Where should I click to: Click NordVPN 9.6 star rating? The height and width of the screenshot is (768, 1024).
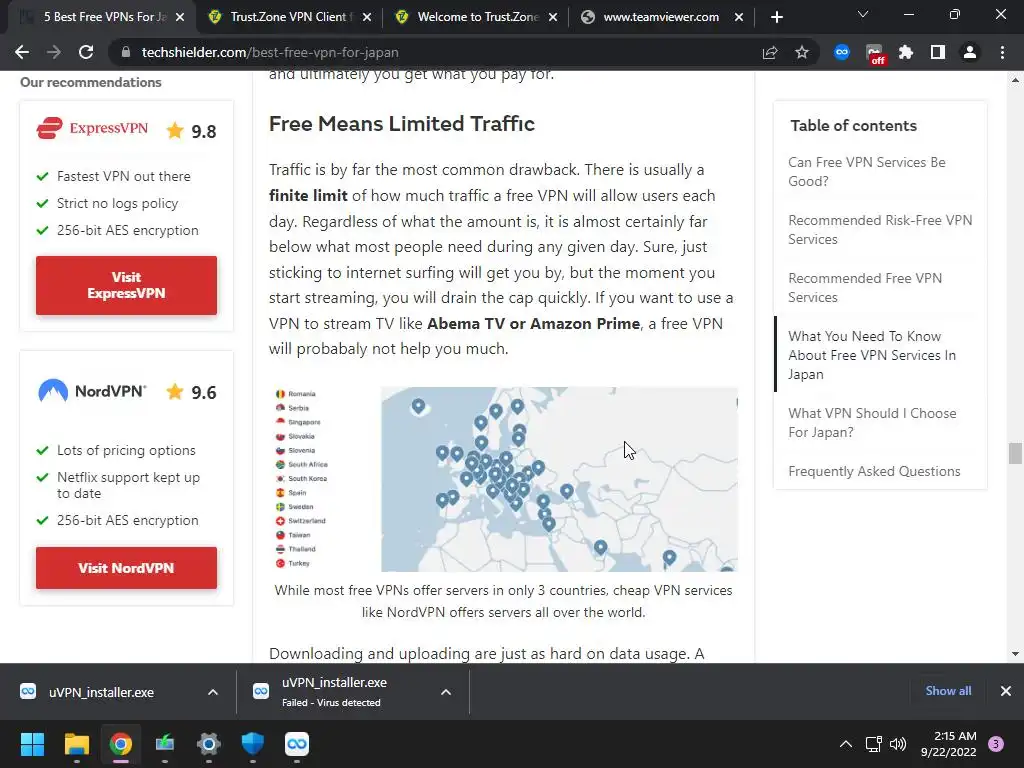point(191,392)
